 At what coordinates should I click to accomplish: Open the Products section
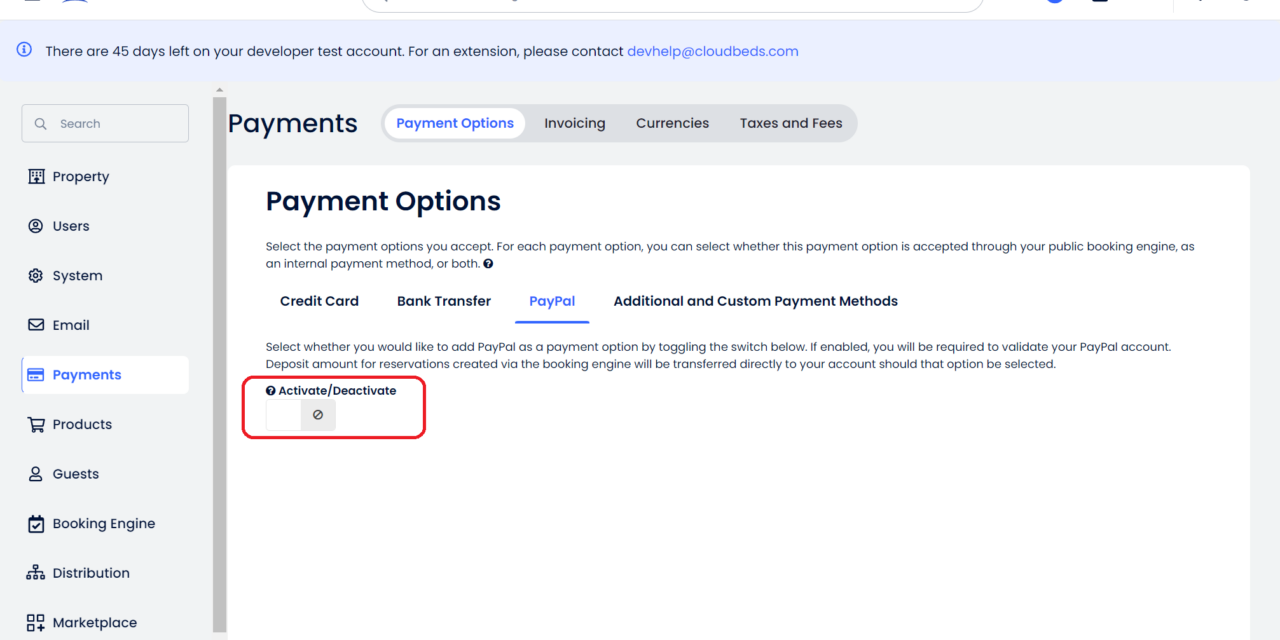pos(81,424)
